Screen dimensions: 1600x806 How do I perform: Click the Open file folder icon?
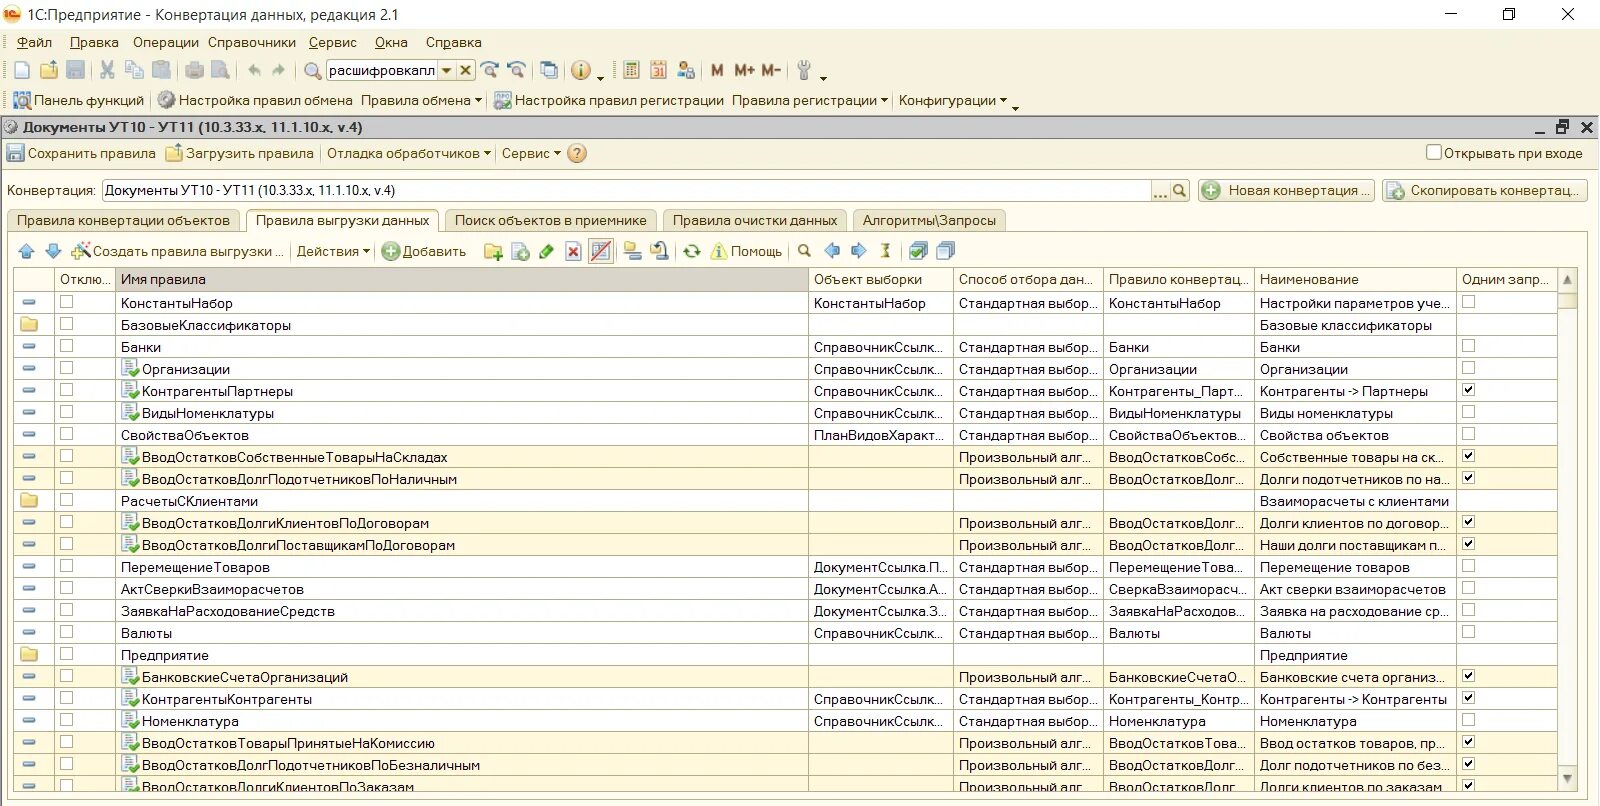tap(48, 70)
